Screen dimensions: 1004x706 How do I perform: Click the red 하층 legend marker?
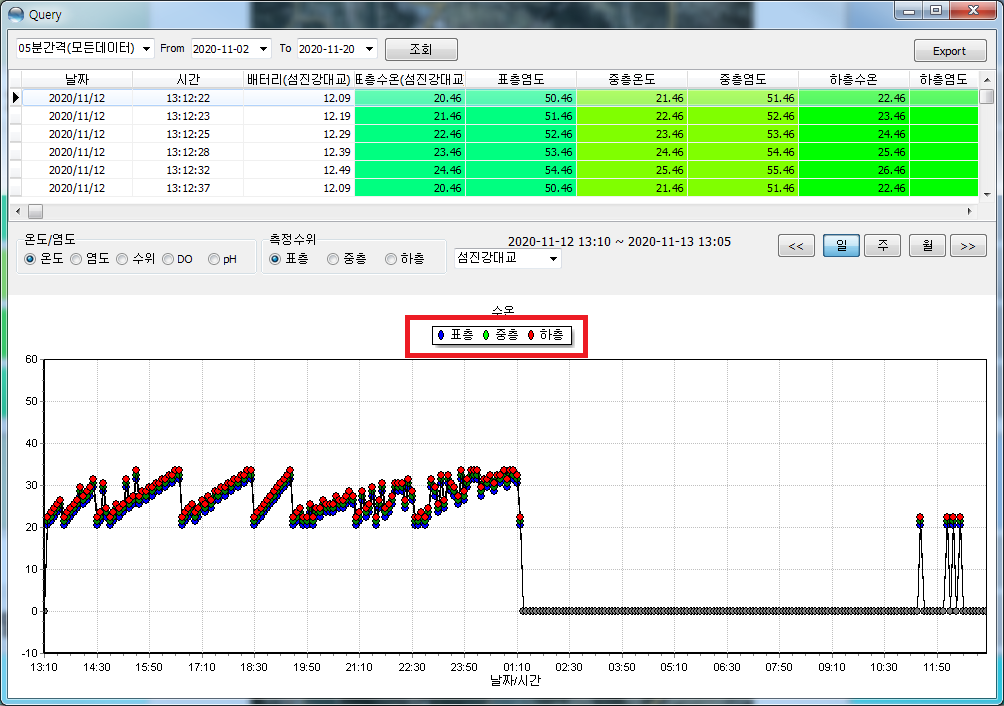pos(531,335)
